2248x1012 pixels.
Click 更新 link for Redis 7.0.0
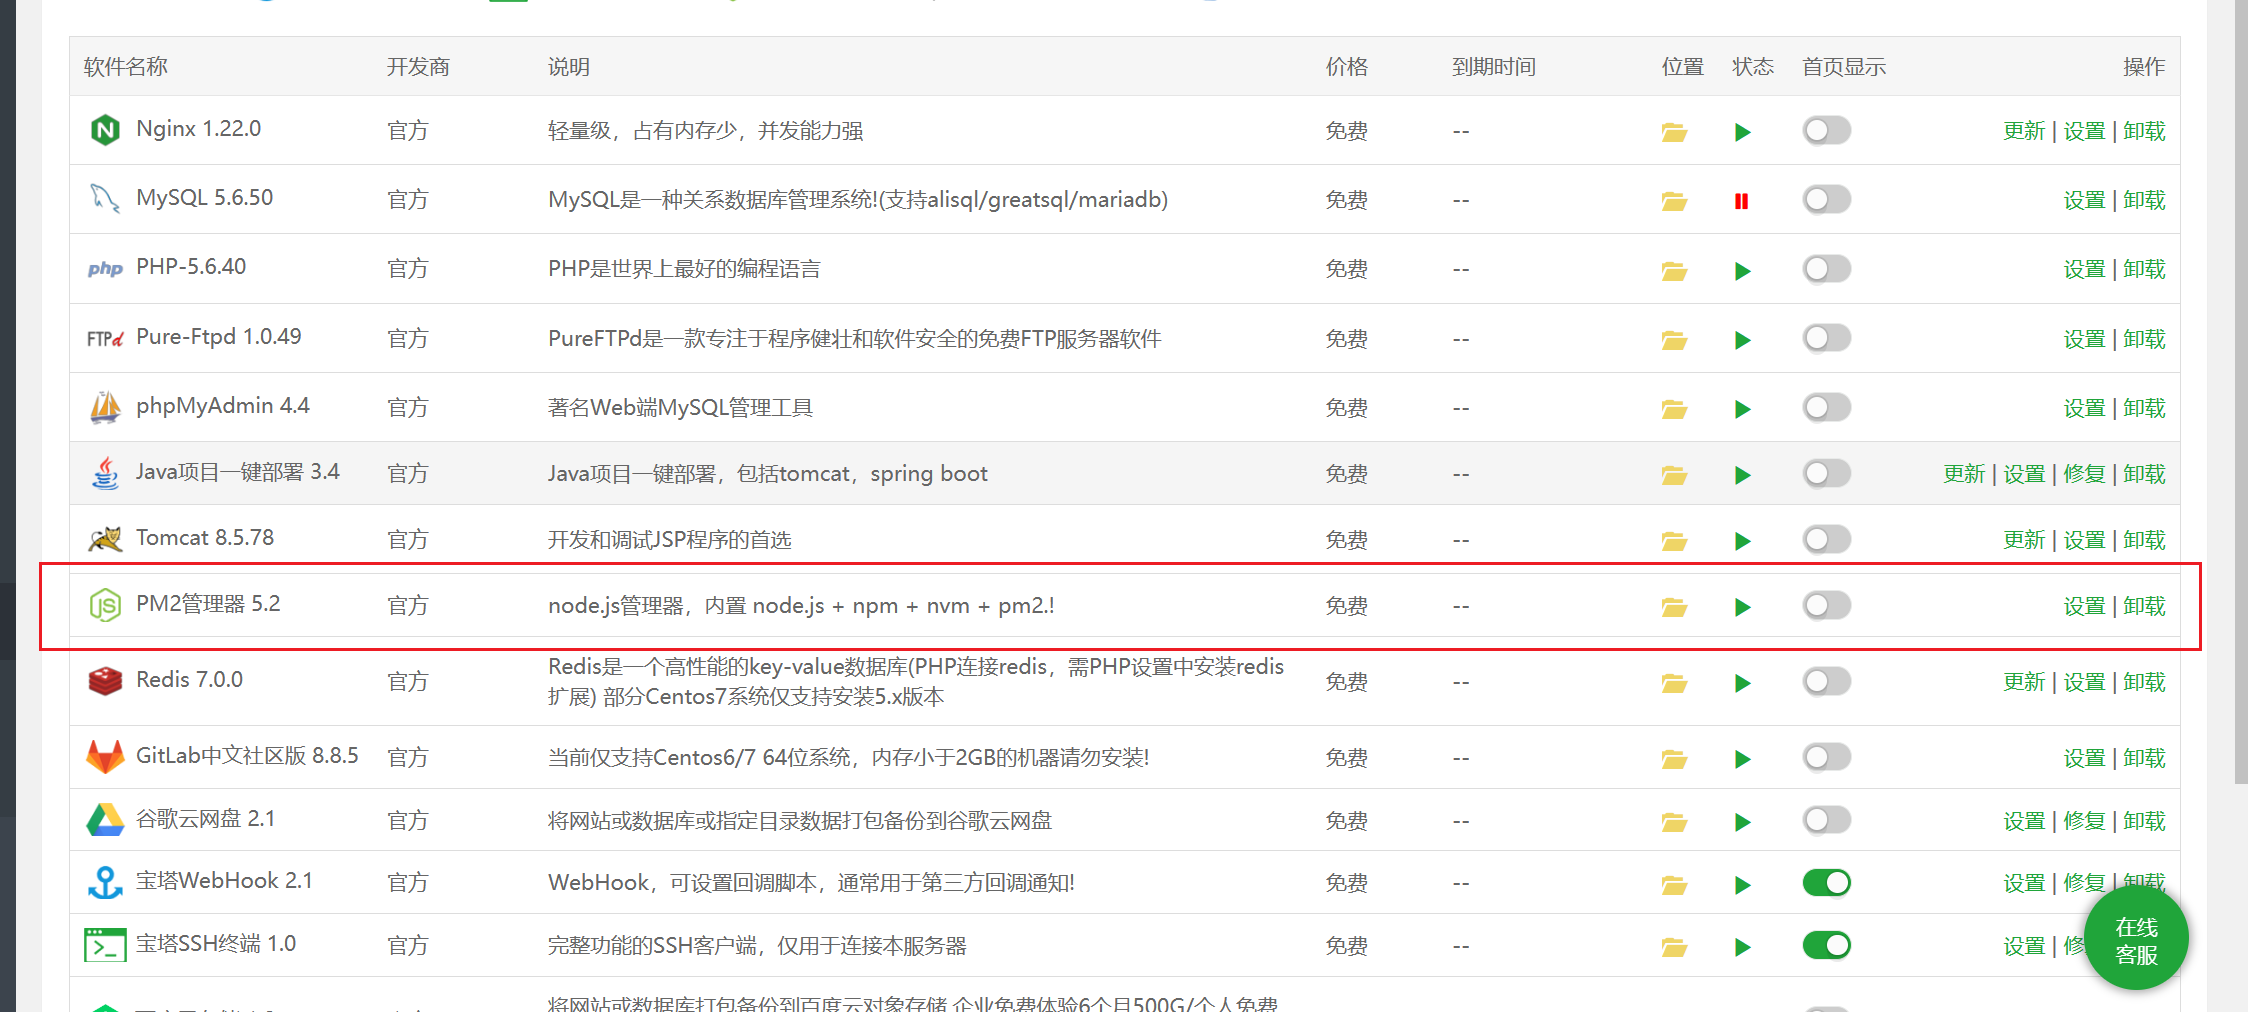[x=2024, y=682]
